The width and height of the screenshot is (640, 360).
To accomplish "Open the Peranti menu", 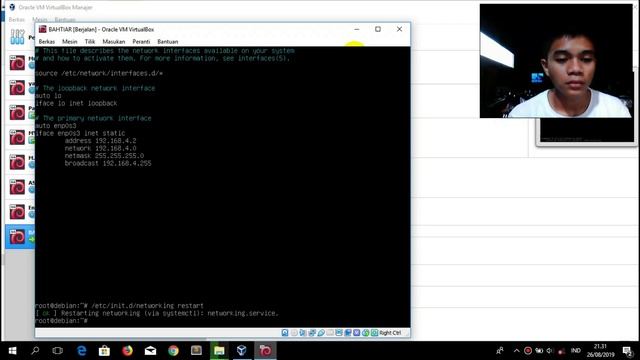I will (x=141, y=42).
